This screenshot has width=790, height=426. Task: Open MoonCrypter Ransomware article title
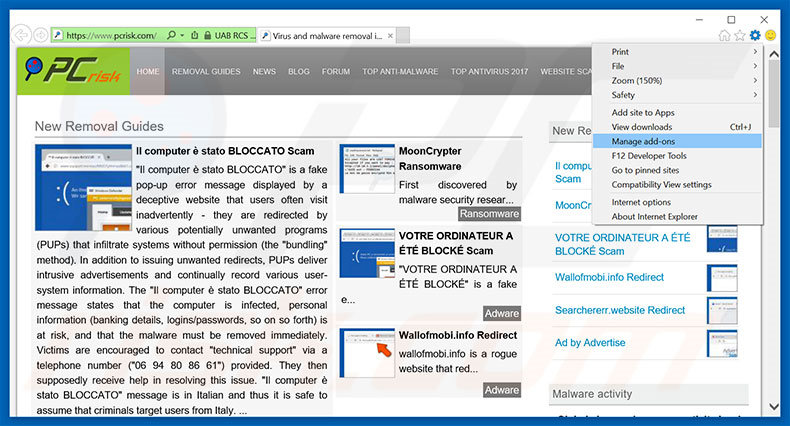430,159
